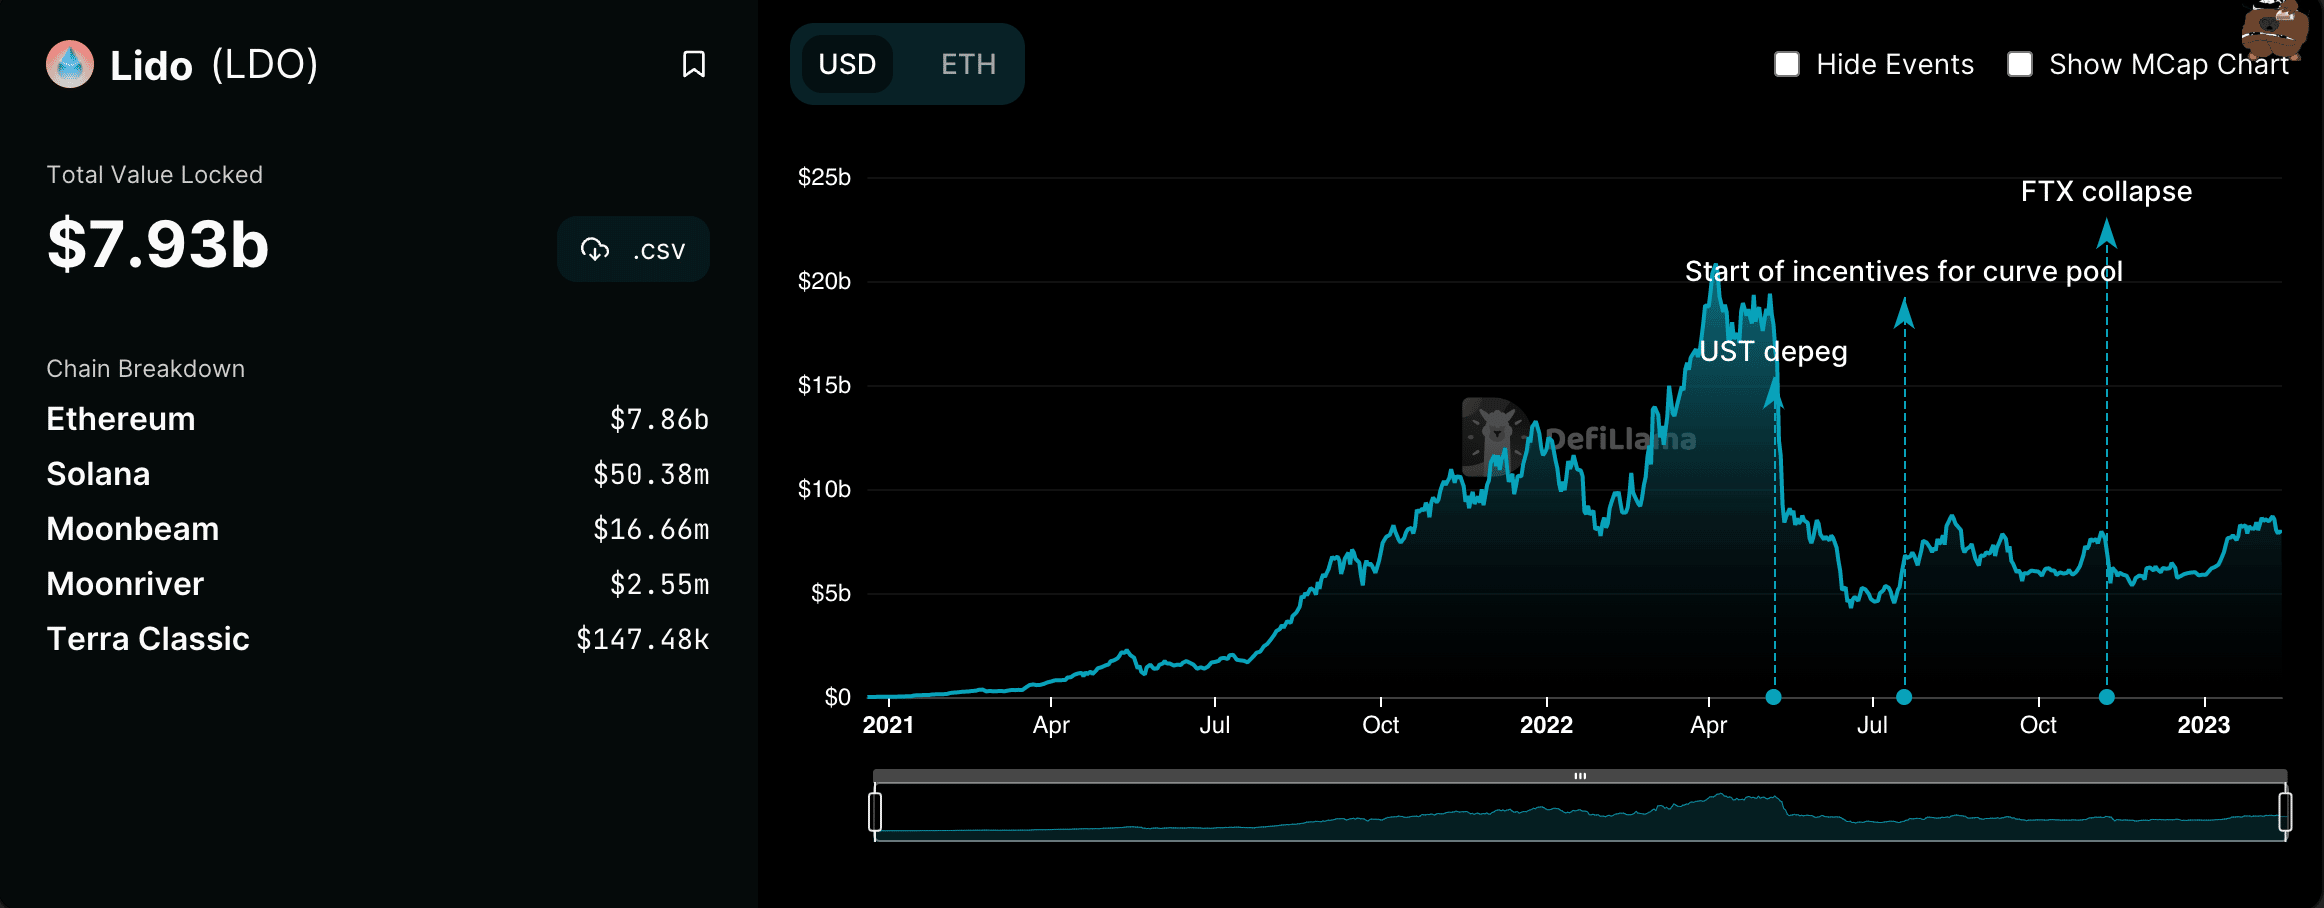2324x908 pixels.
Task: Click the Lido (LDO) title text
Action: [x=214, y=65]
